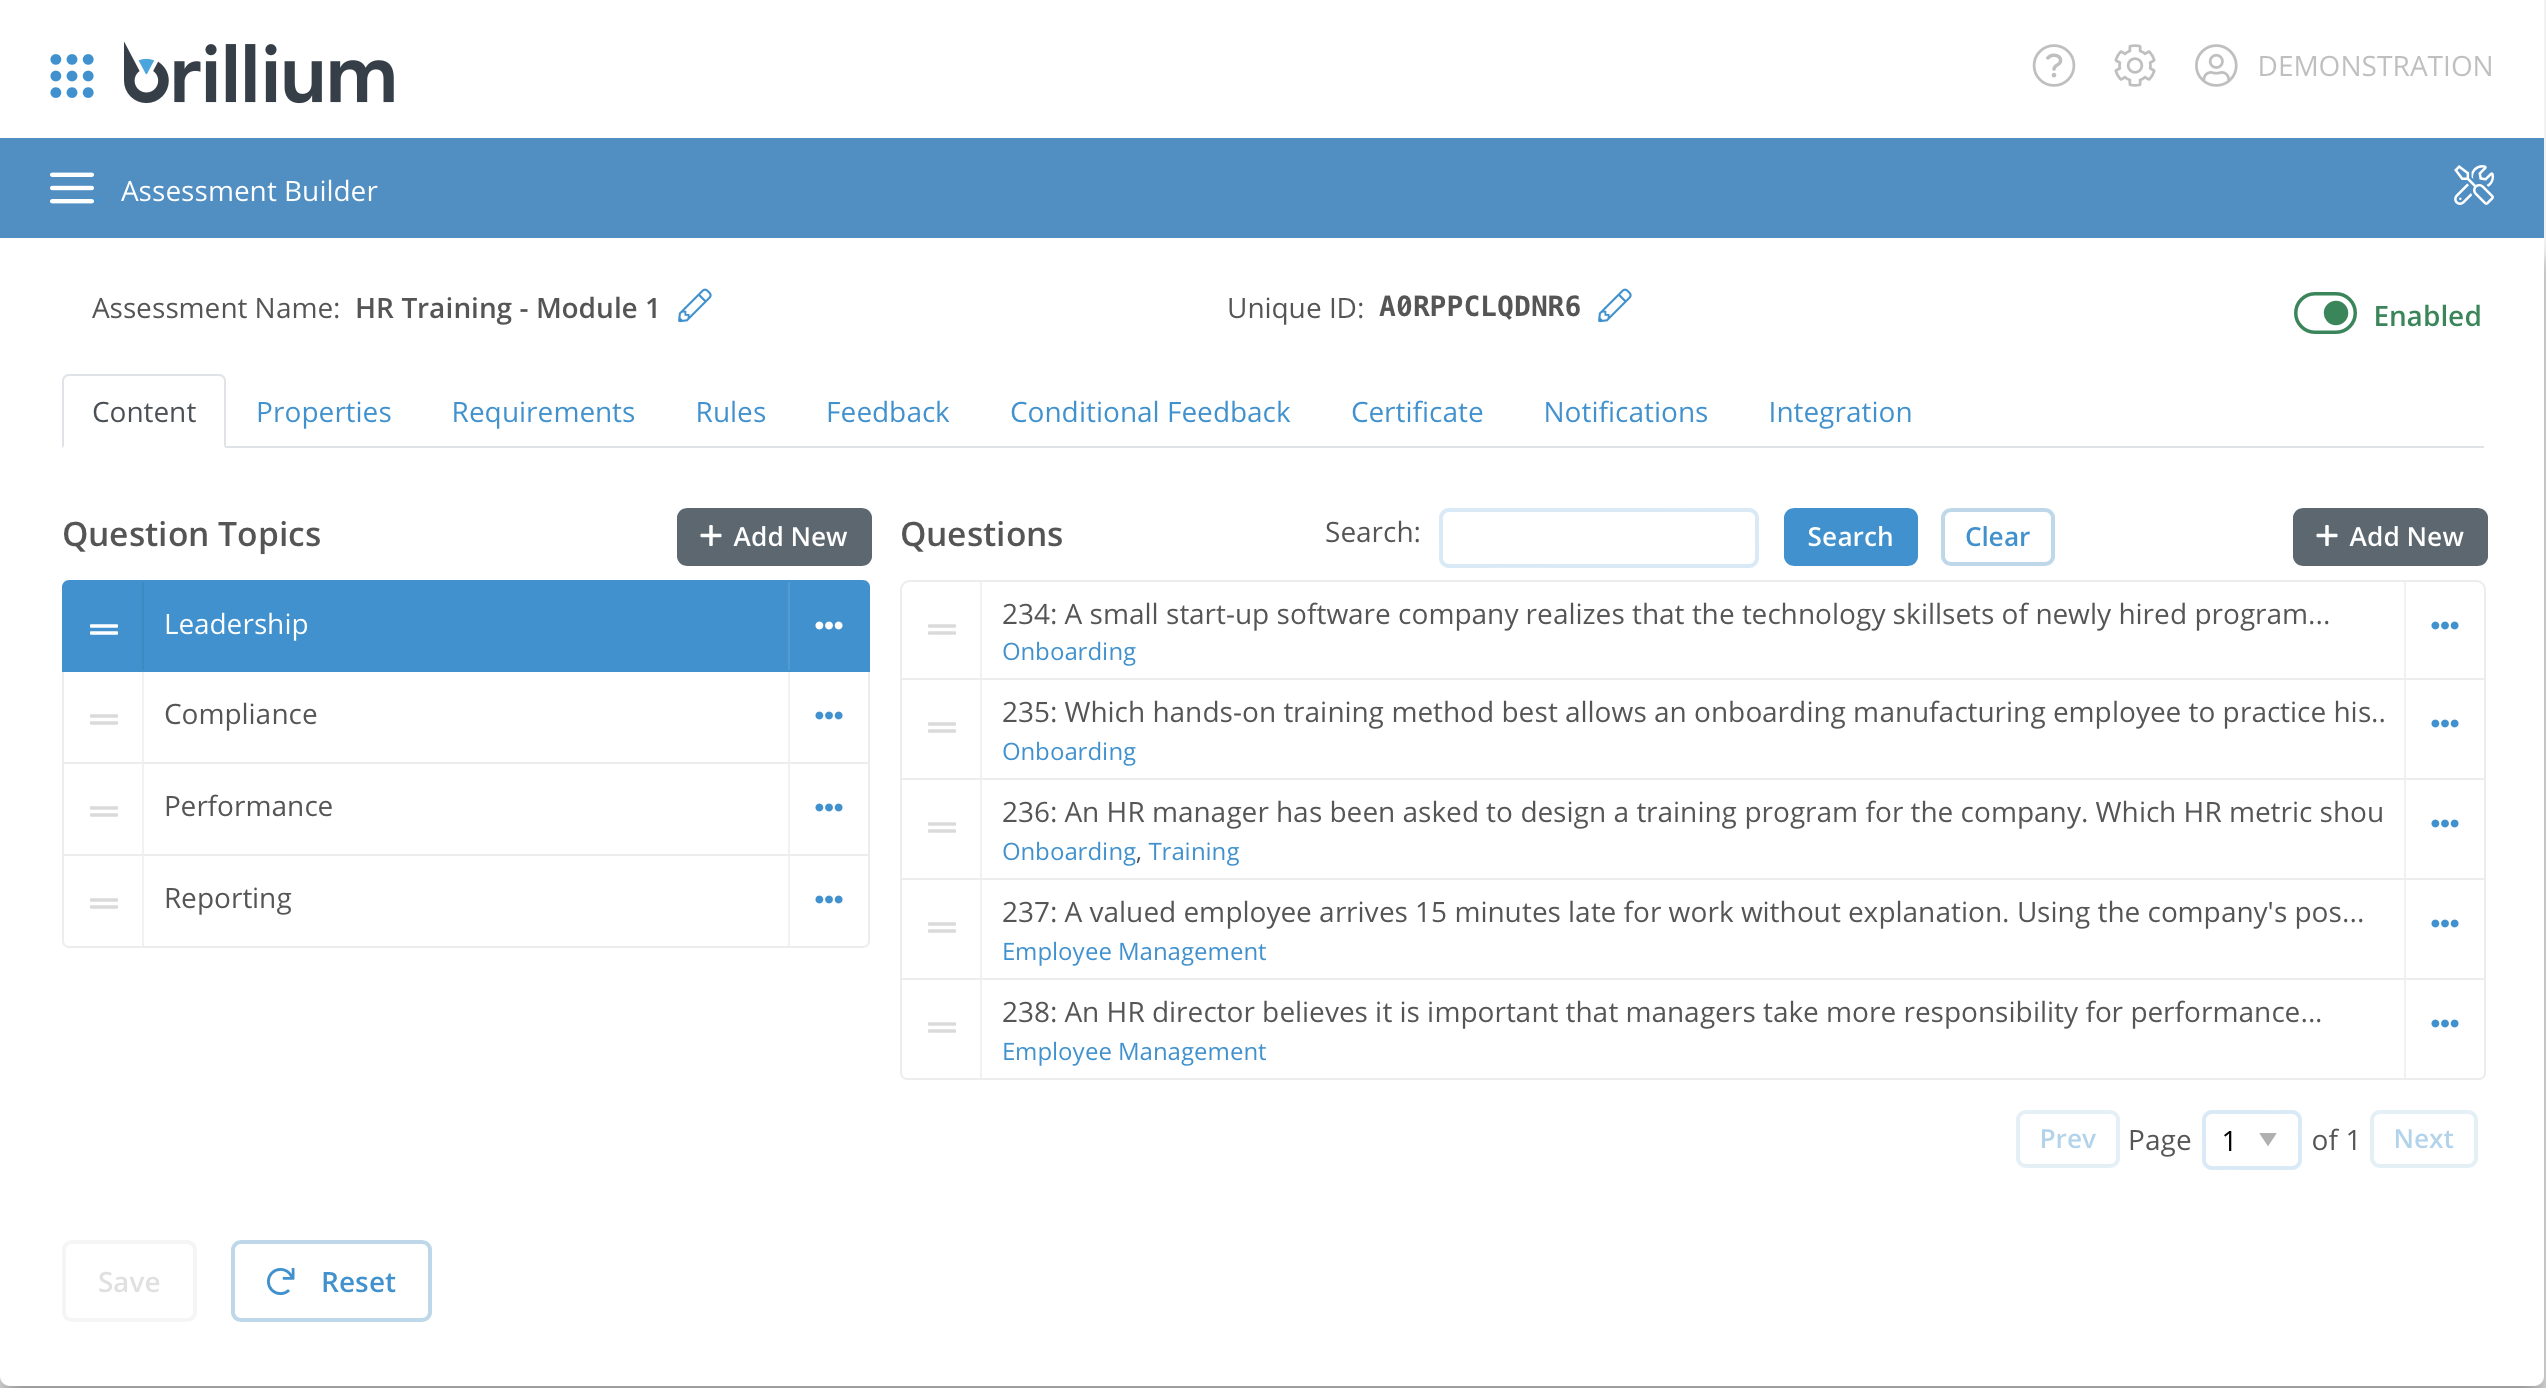Open Compliance topic more options
2546x1388 pixels.
828,716
